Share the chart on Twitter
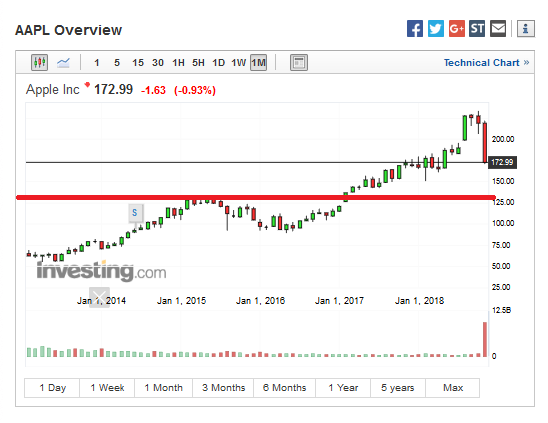The width and height of the screenshot is (548, 423). click(x=436, y=28)
